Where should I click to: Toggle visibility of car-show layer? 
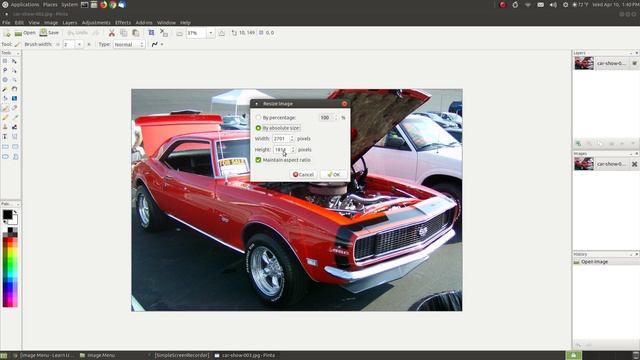point(634,63)
